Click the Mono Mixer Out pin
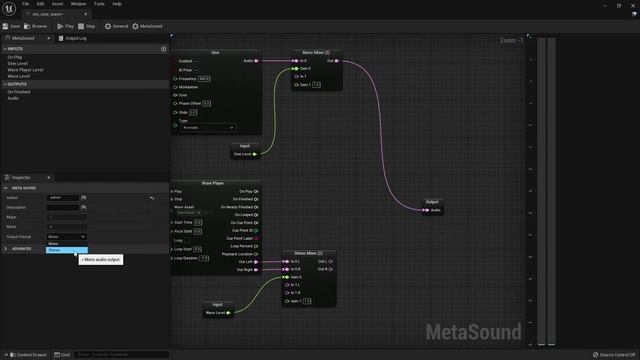Image resolution: width=640 pixels, height=360 pixels. 336,61
